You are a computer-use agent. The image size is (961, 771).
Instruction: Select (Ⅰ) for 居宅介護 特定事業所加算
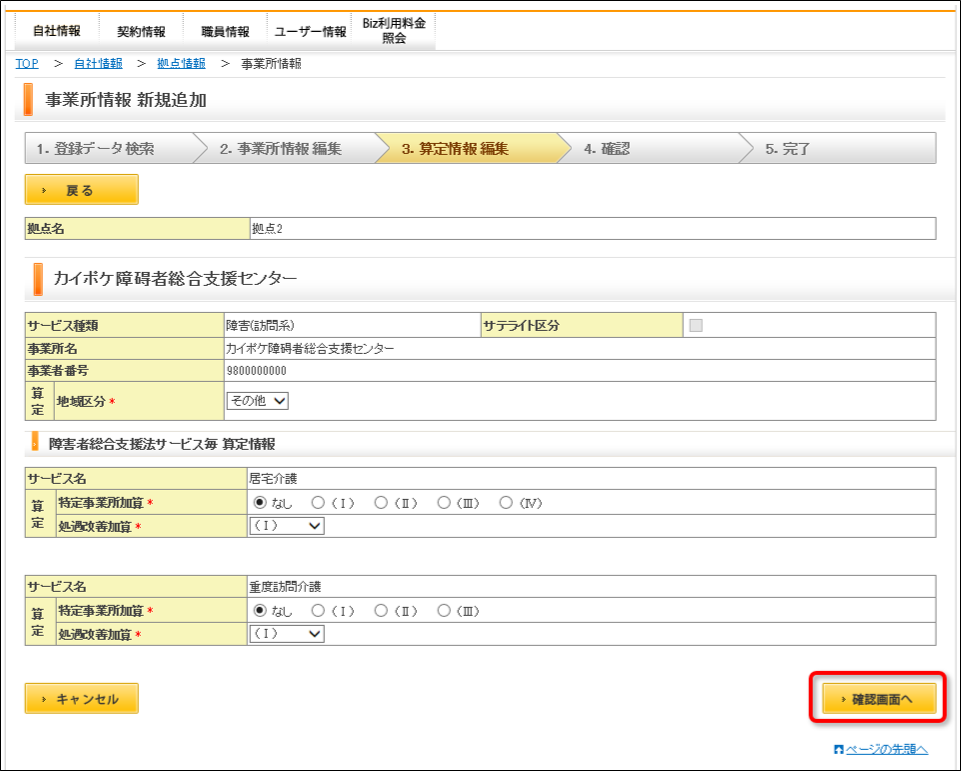[317, 503]
